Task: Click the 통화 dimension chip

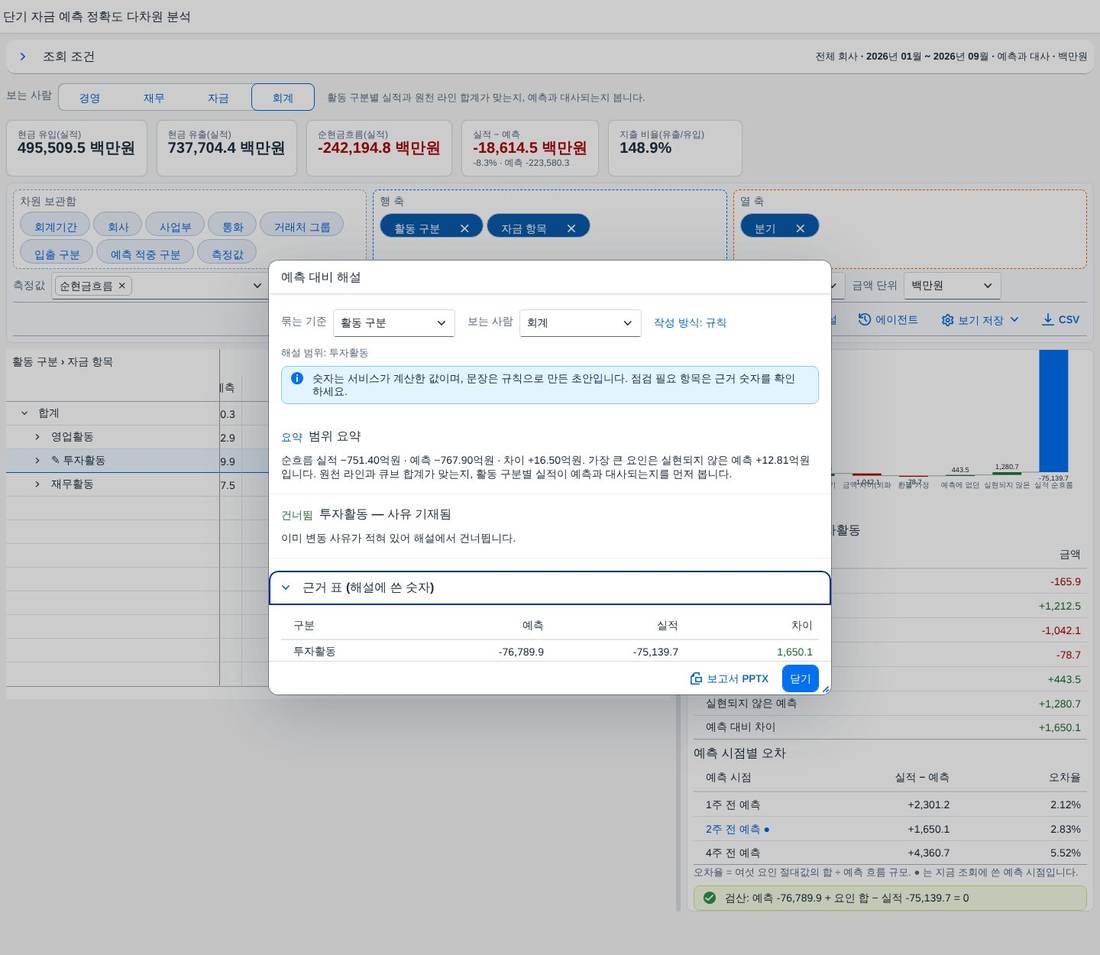Action: [232, 227]
